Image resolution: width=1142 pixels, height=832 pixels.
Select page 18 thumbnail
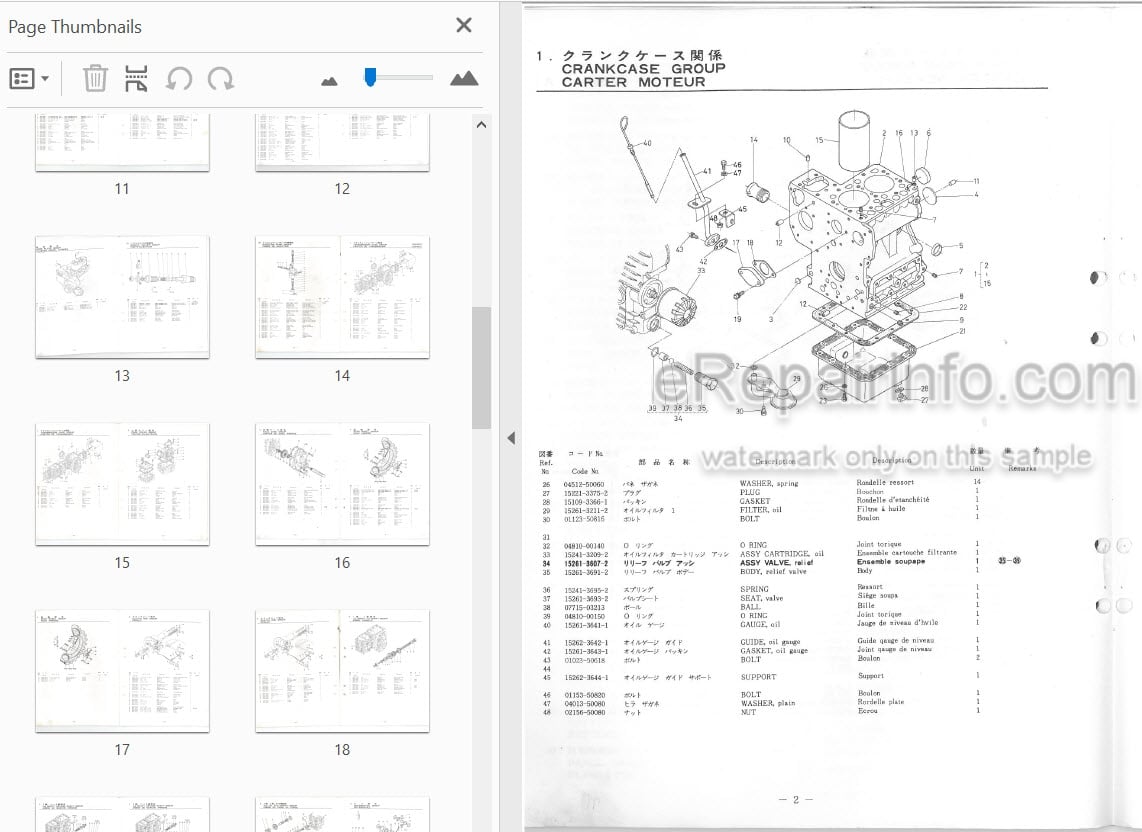(342, 671)
